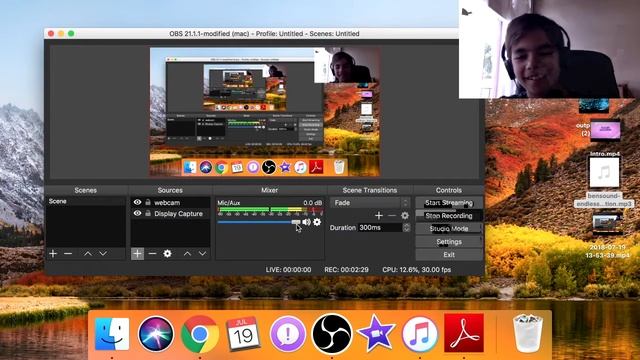
Task: Open iTunes from the Dock
Action: (420, 334)
